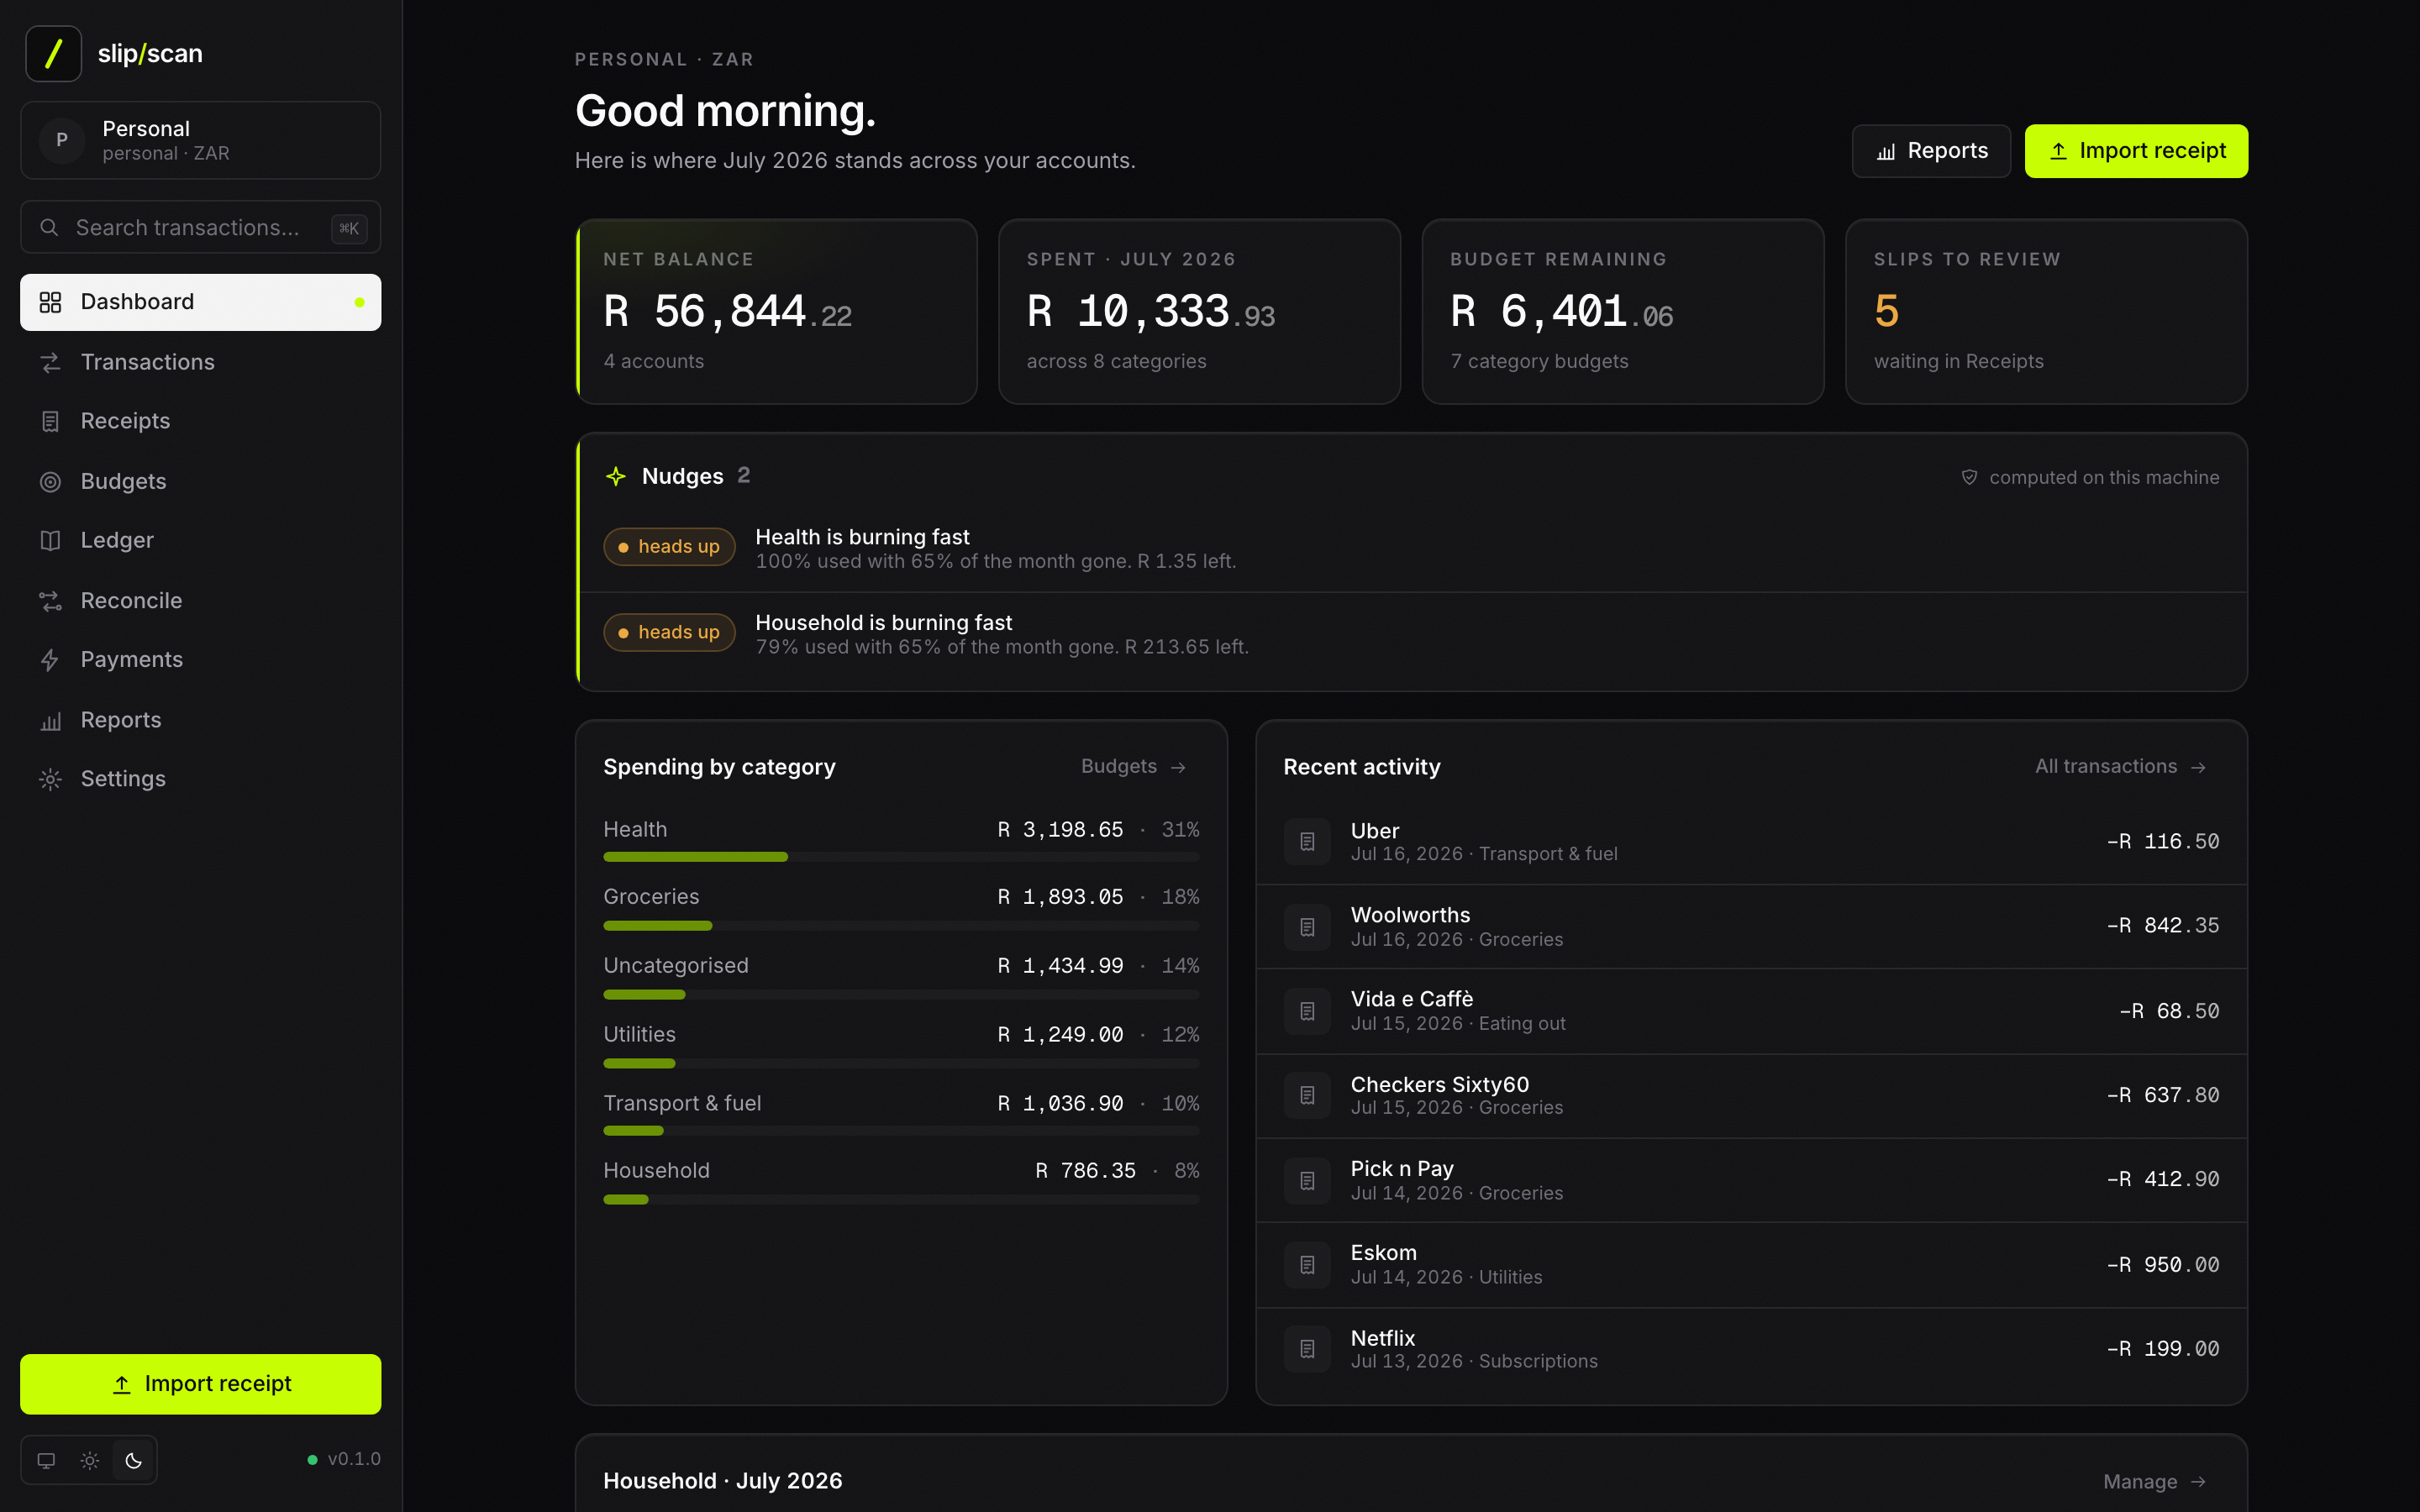The width and height of the screenshot is (2420, 1512).
Task: Click the receipt icon beside Eskom
Action: pyautogui.click(x=1307, y=1265)
